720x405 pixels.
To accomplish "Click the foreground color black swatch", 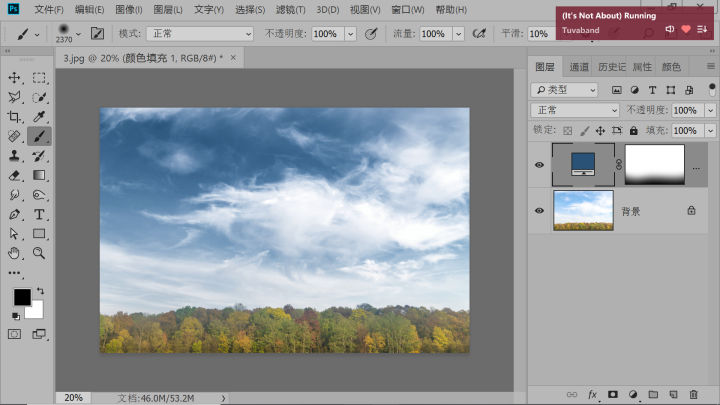I will pos(22,297).
